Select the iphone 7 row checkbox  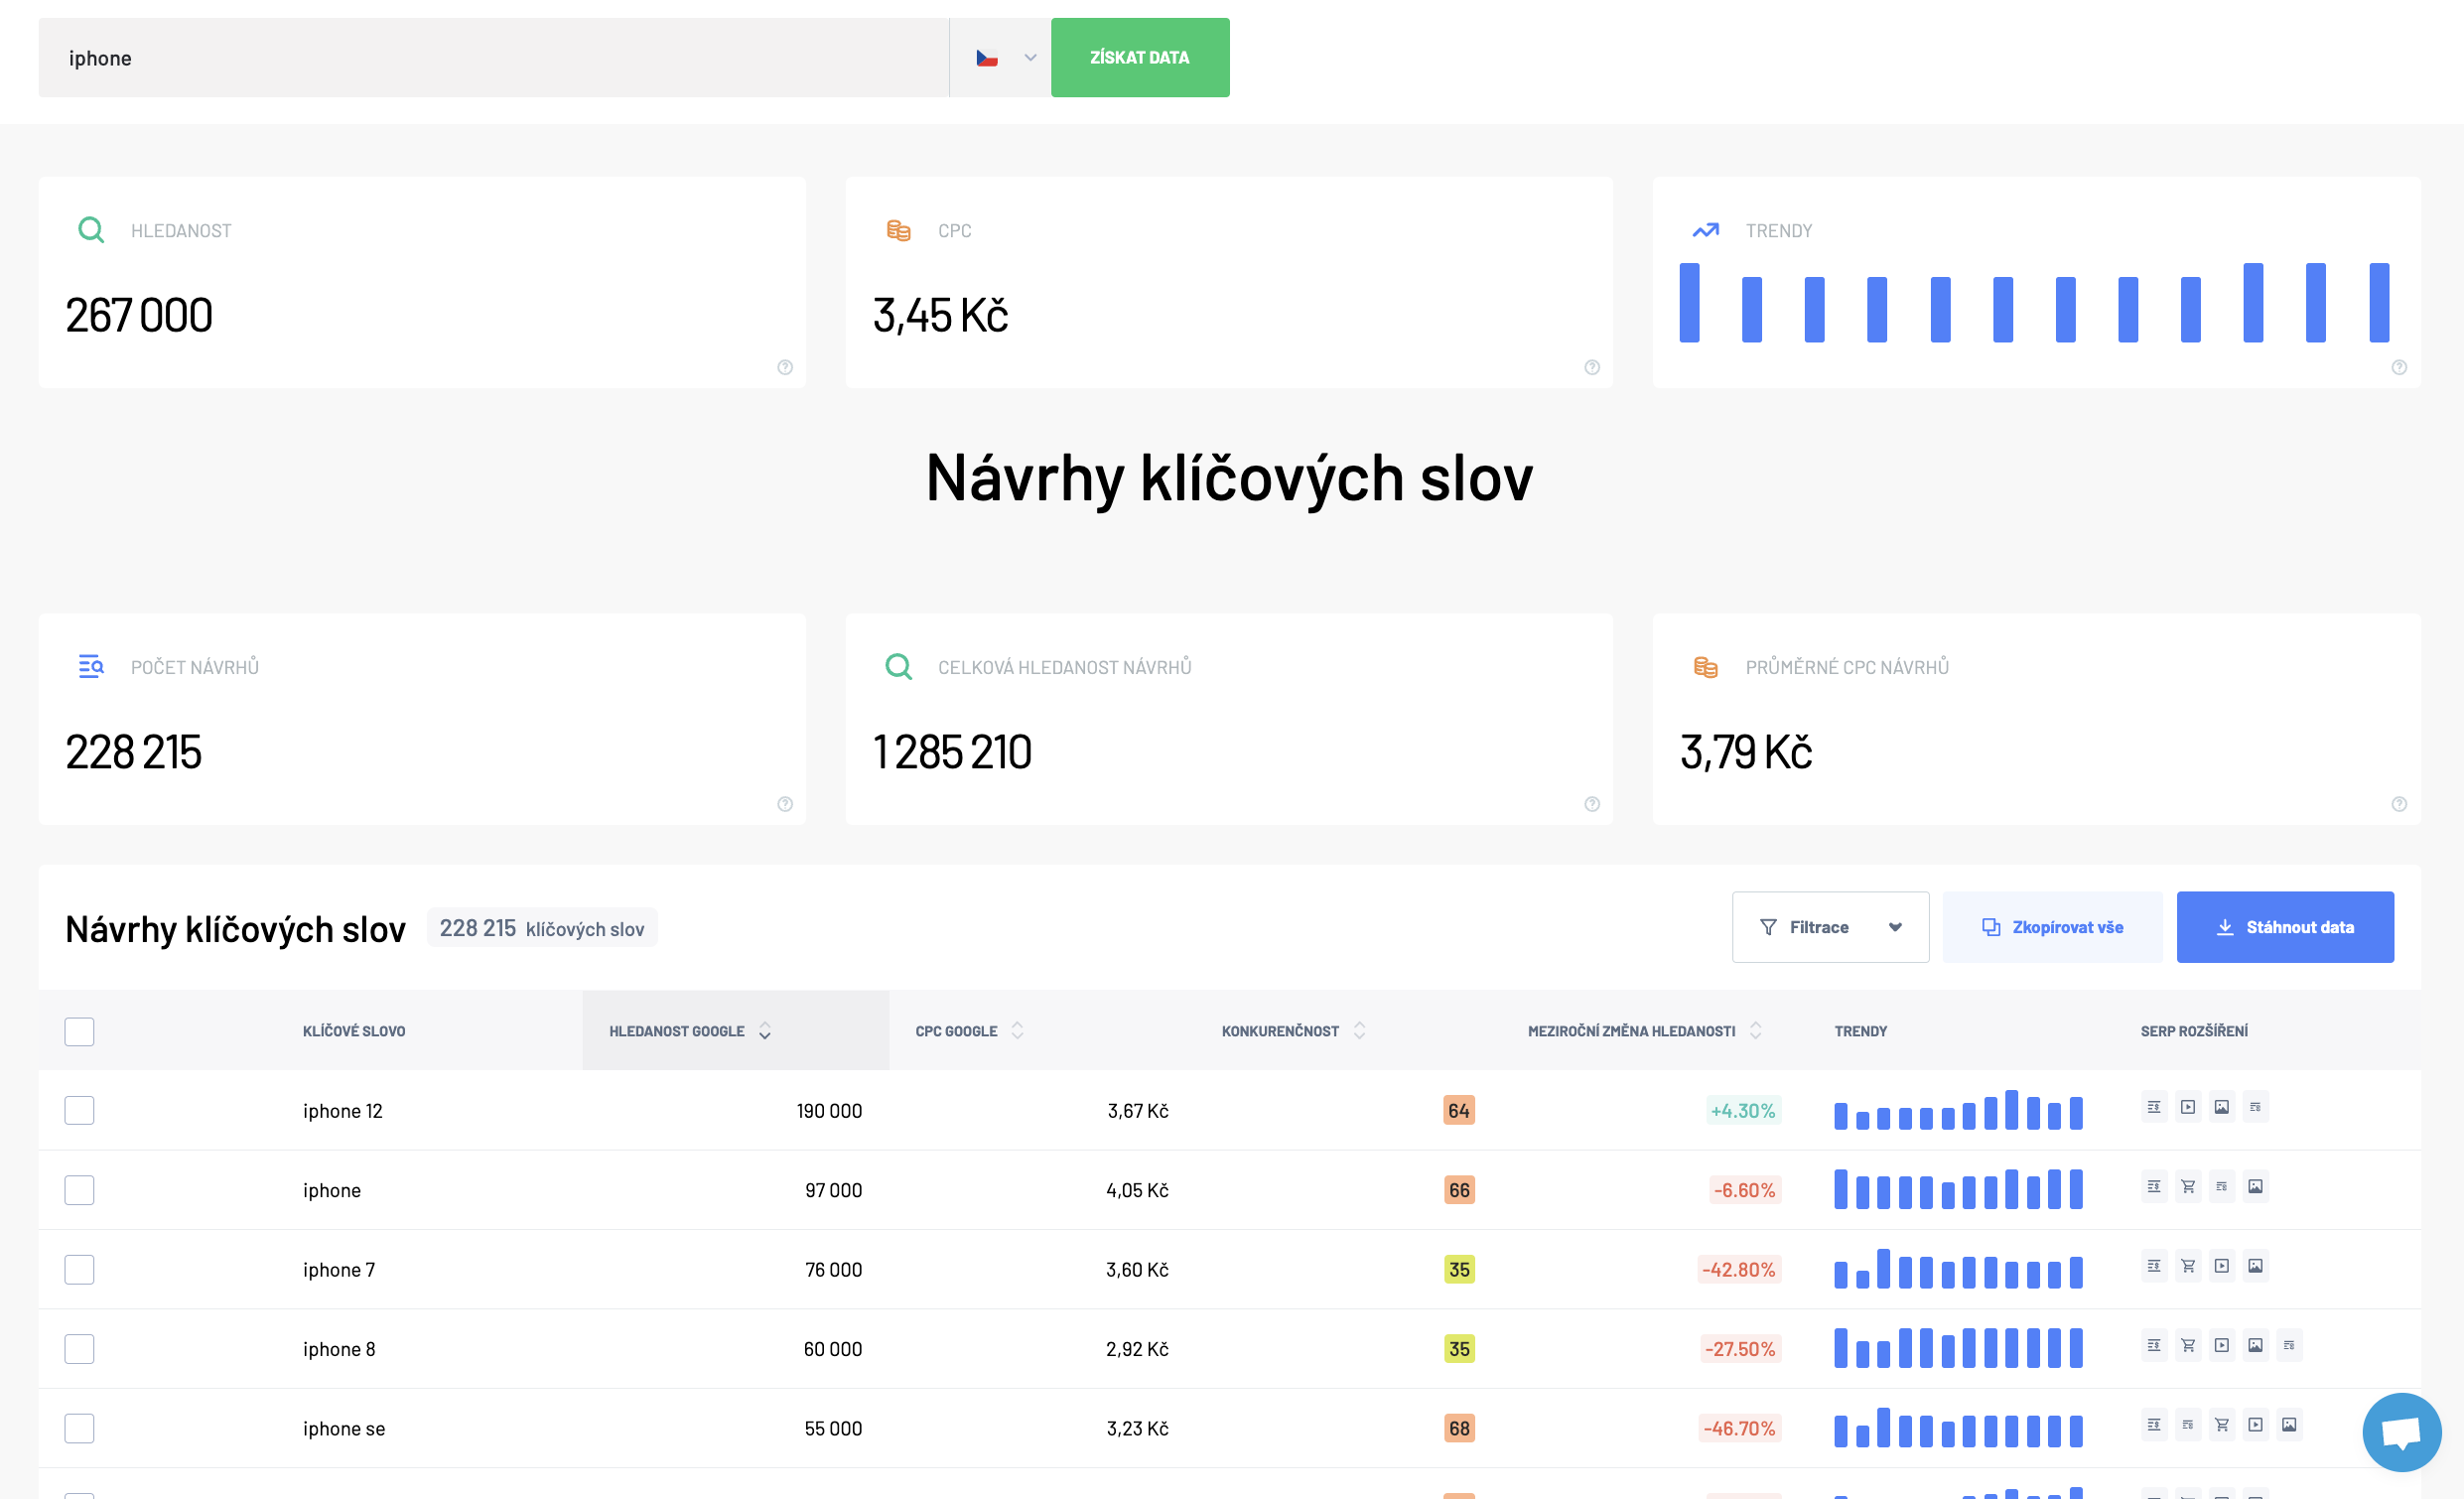coord(79,1269)
